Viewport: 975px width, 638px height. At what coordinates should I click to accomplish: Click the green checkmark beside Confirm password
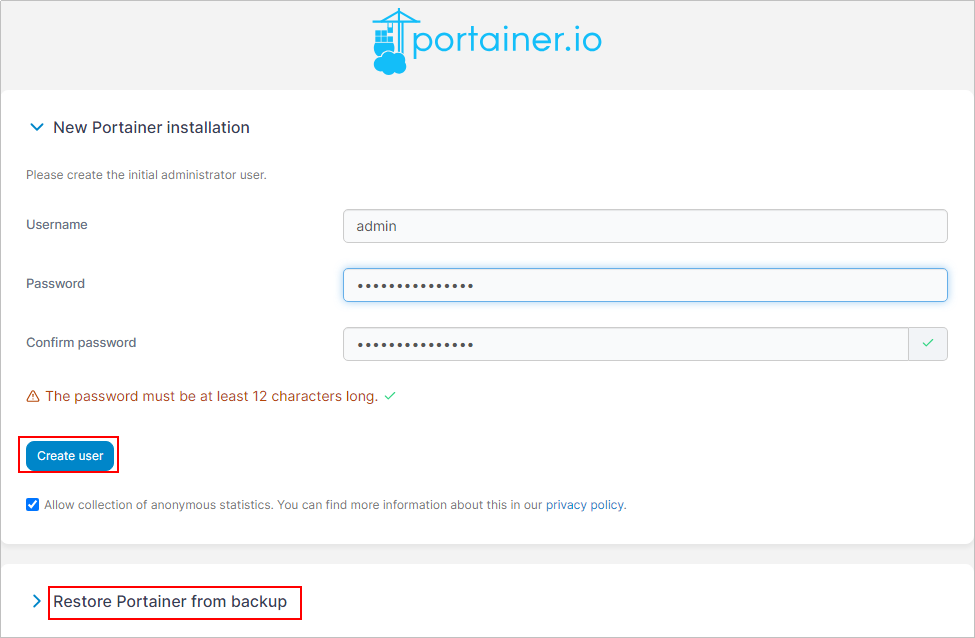pos(928,343)
